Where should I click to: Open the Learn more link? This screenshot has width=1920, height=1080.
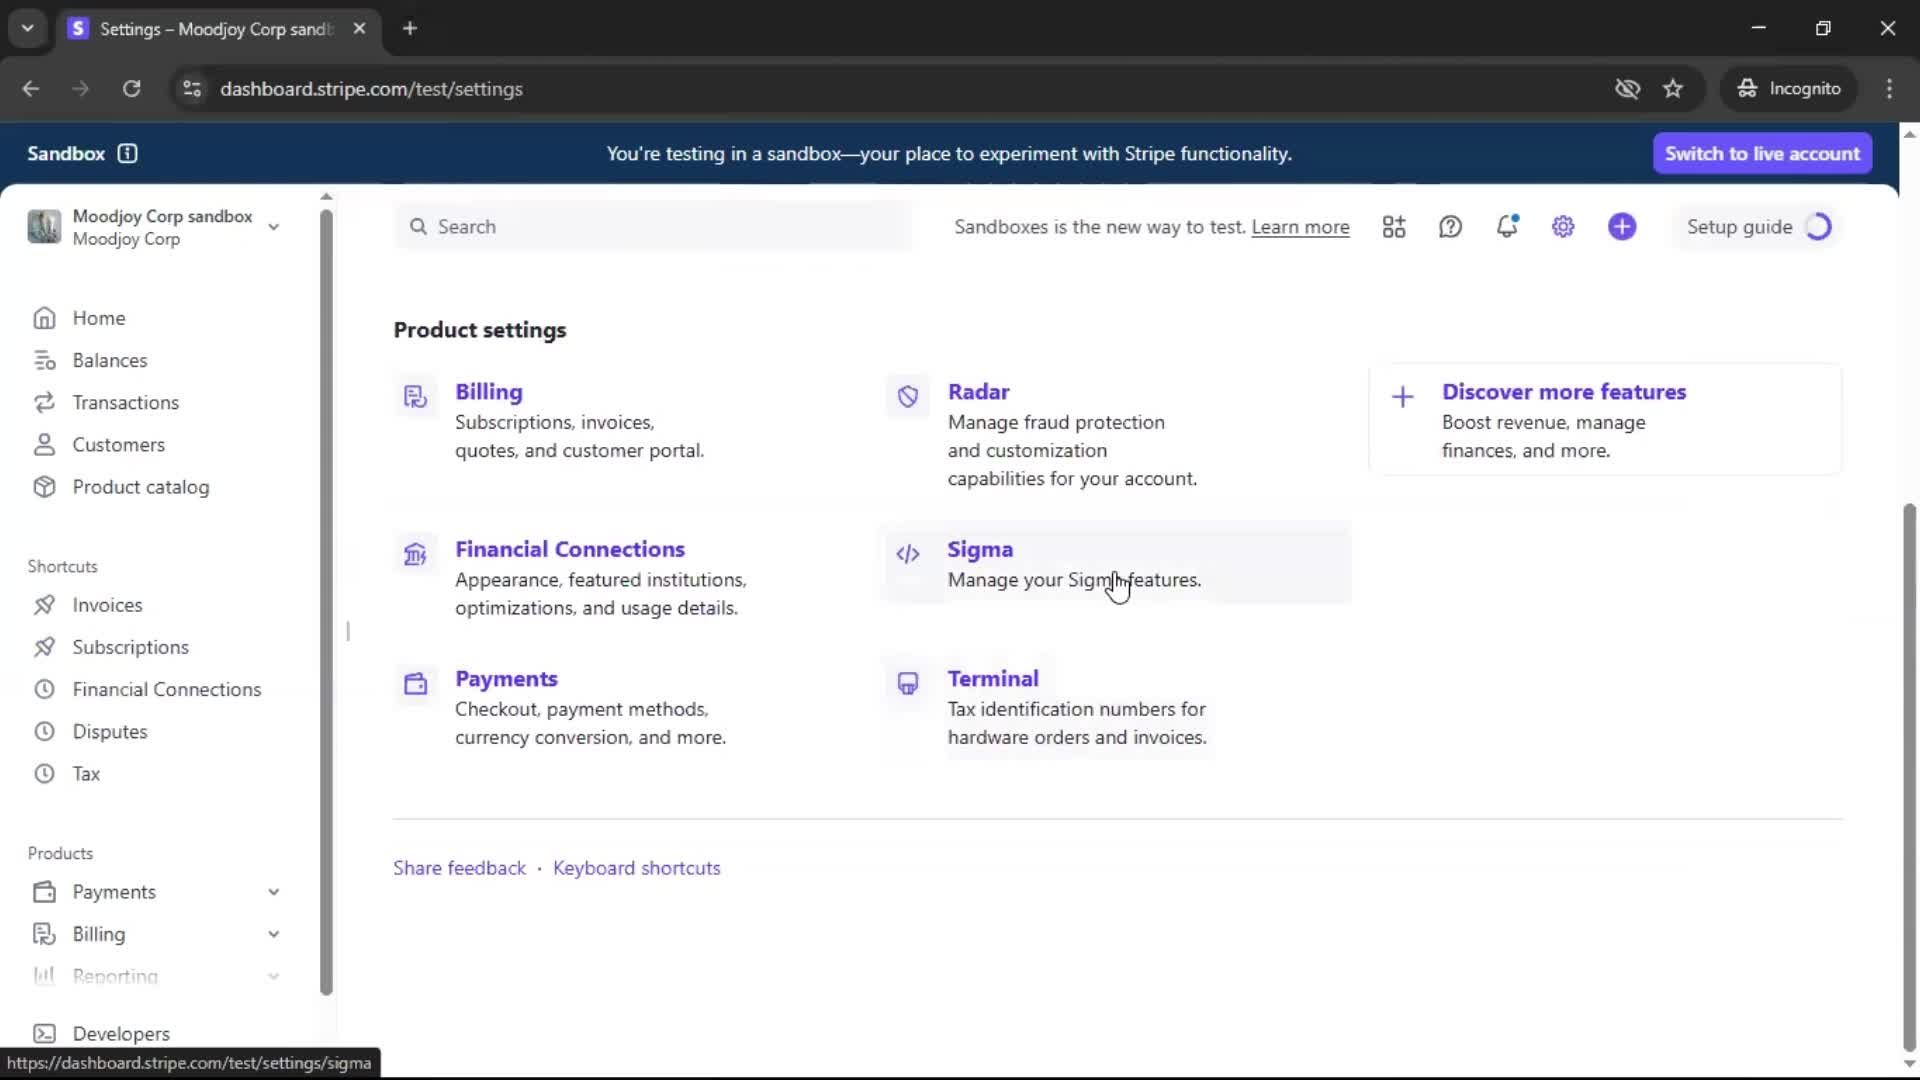(1300, 227)
